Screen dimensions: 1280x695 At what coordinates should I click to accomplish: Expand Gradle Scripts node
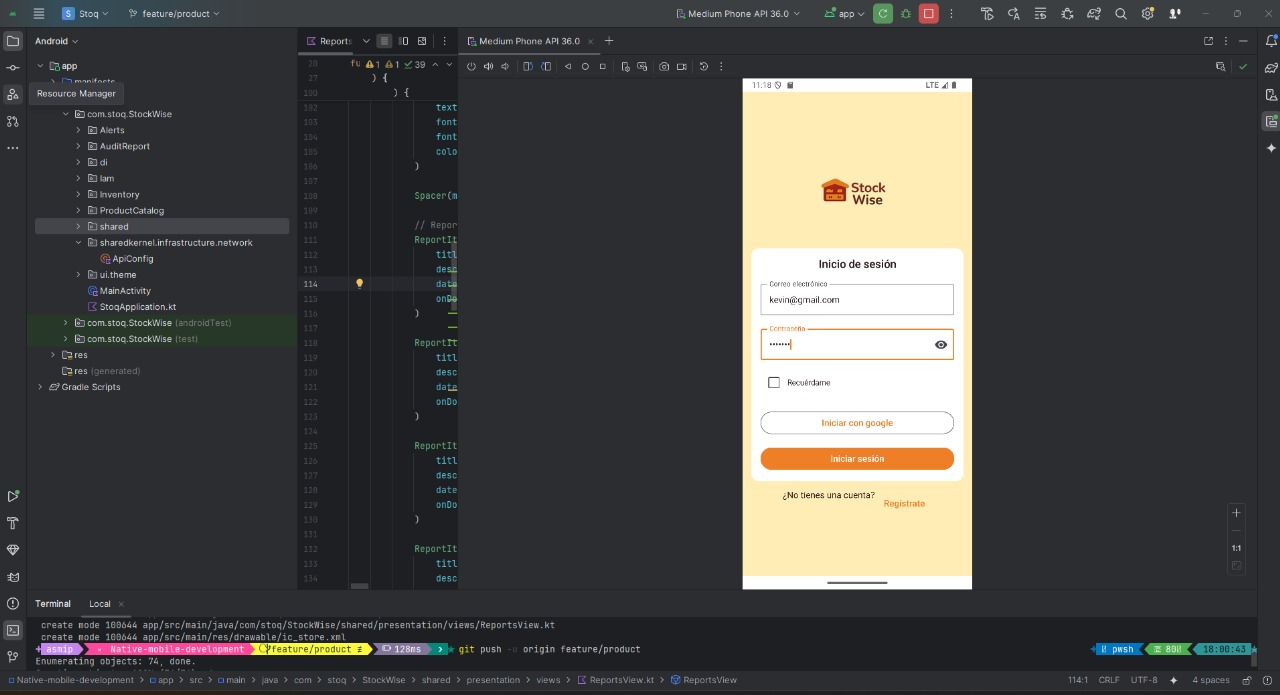coord(41,387)
